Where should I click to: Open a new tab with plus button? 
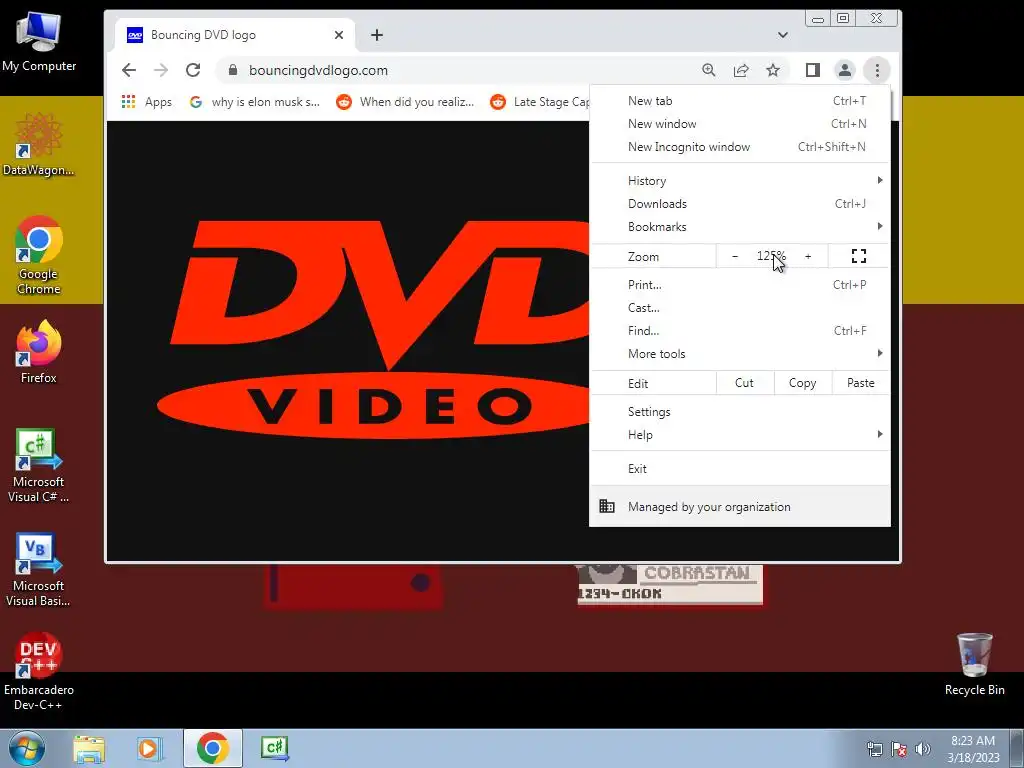[377, 35]
